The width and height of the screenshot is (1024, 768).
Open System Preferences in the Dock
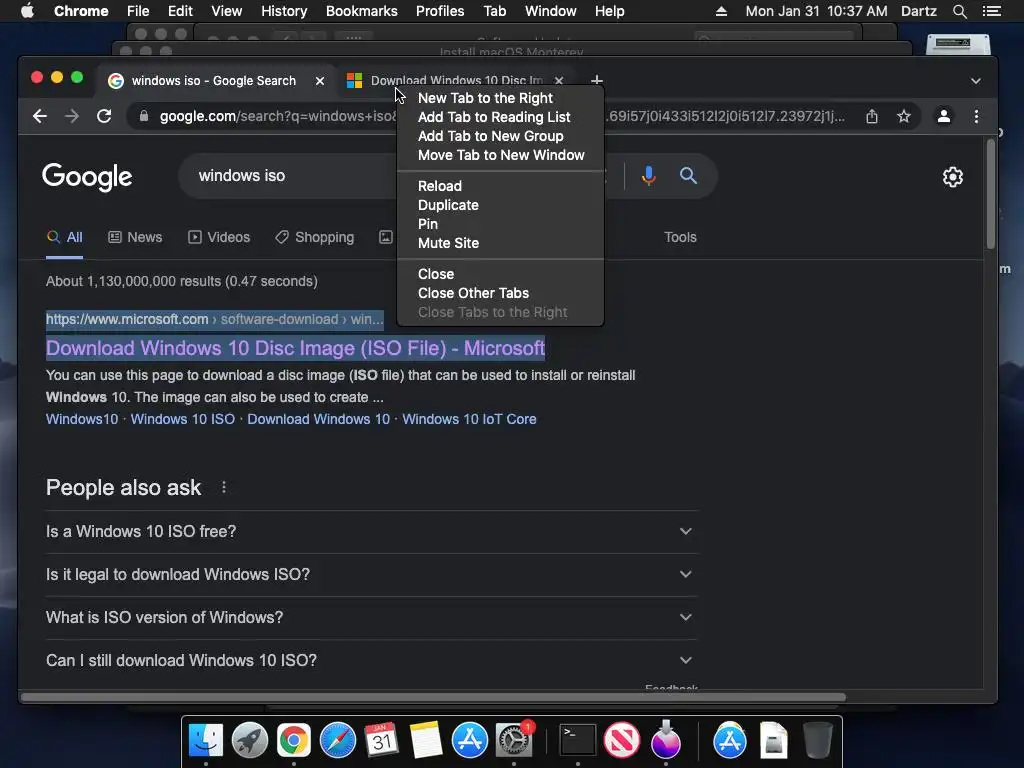(514, 741)
